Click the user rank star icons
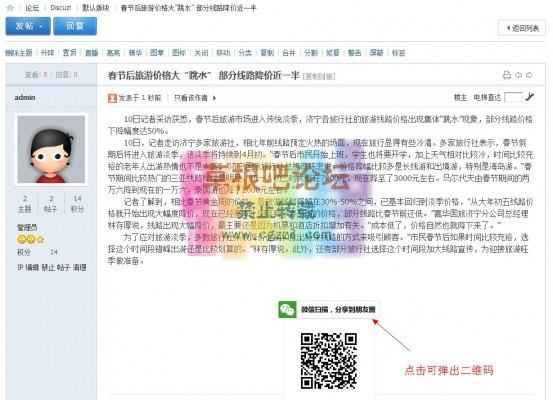 (31, 240)
